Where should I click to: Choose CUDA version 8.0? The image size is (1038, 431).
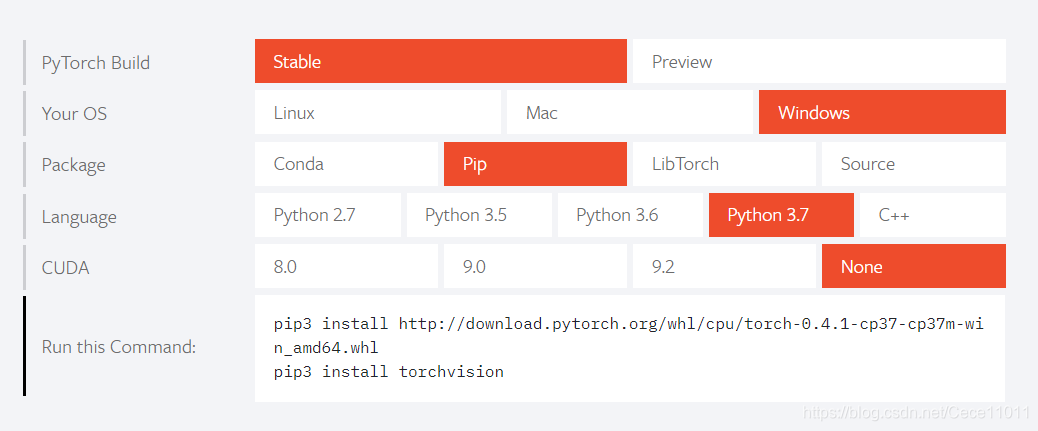346,266
